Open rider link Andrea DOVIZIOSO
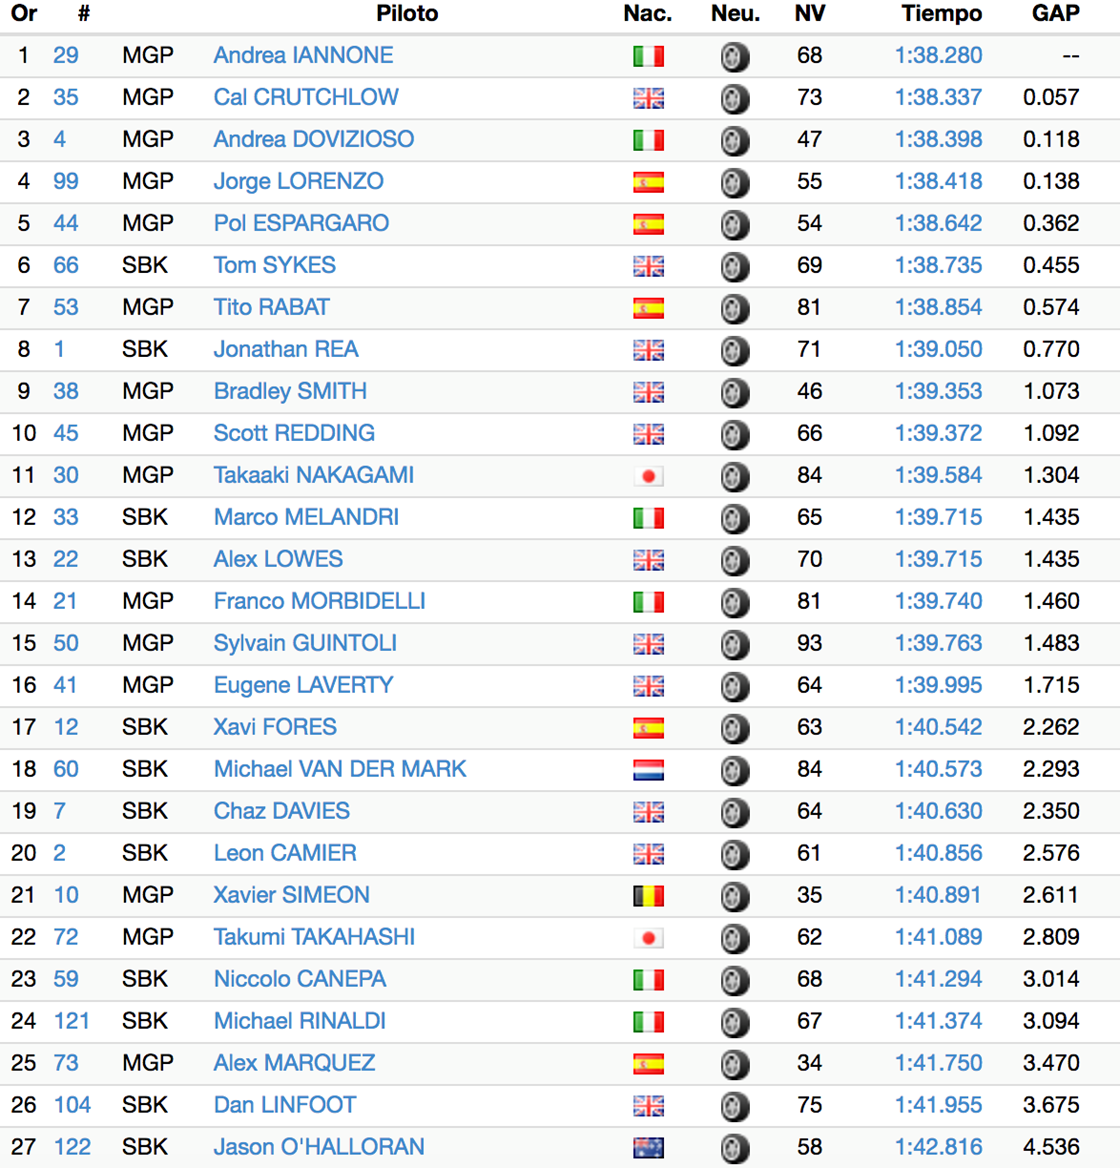The width and height of the screenshot is (1120, 1168). (x=314, y=139)
